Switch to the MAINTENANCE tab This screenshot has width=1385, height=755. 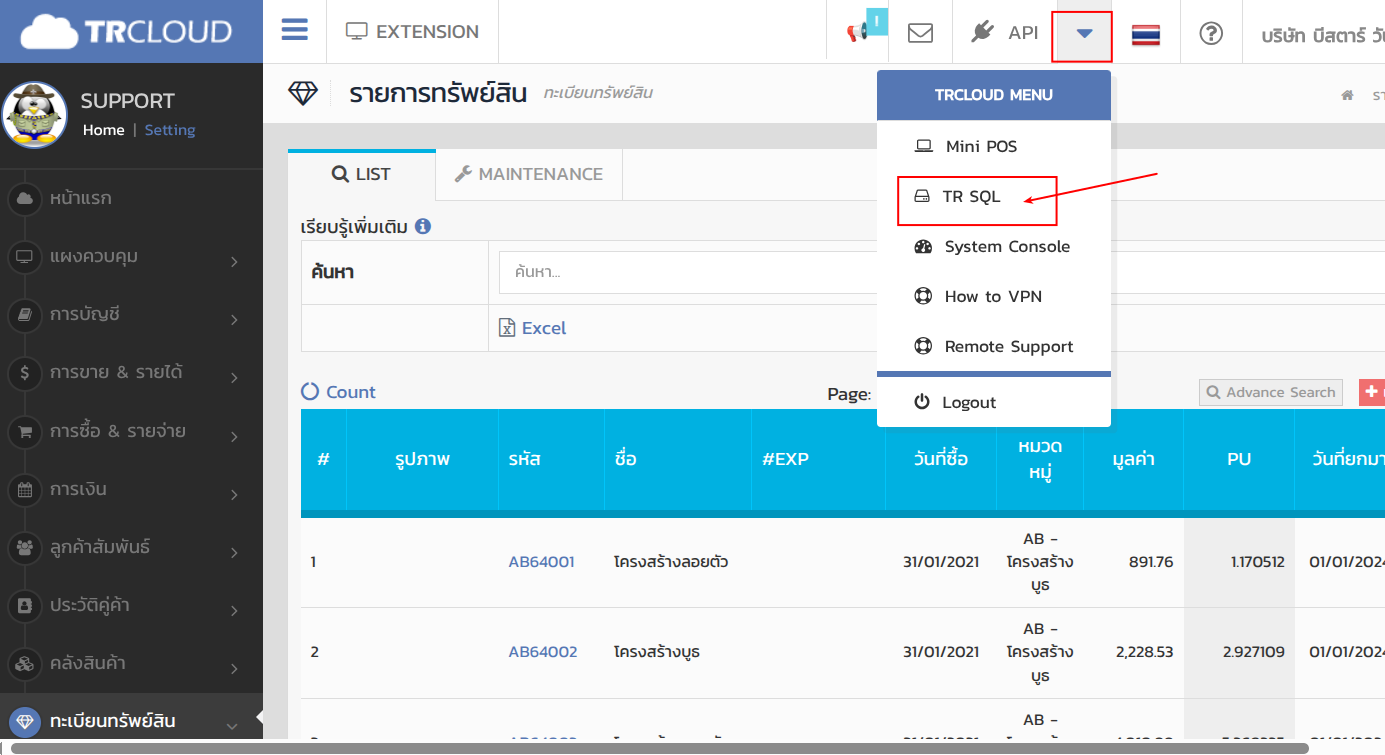coord(529,174)
